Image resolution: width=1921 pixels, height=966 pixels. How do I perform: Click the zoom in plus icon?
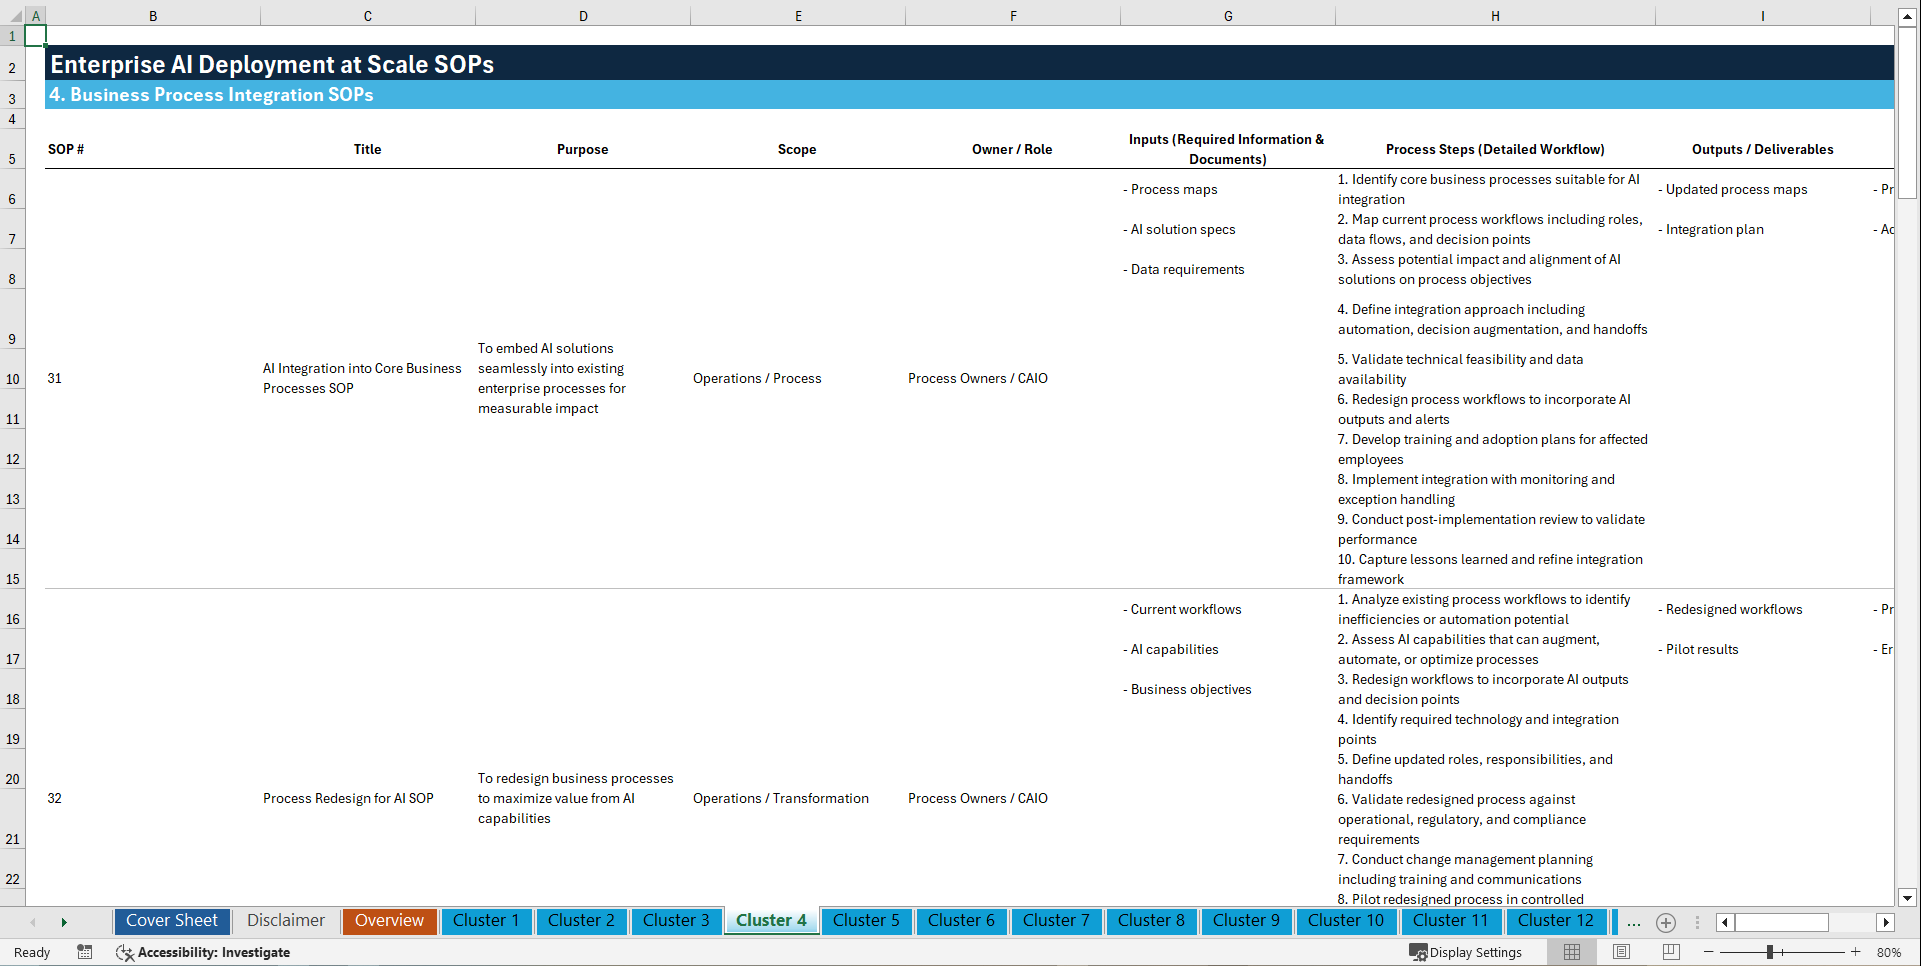coord(1857,952)
